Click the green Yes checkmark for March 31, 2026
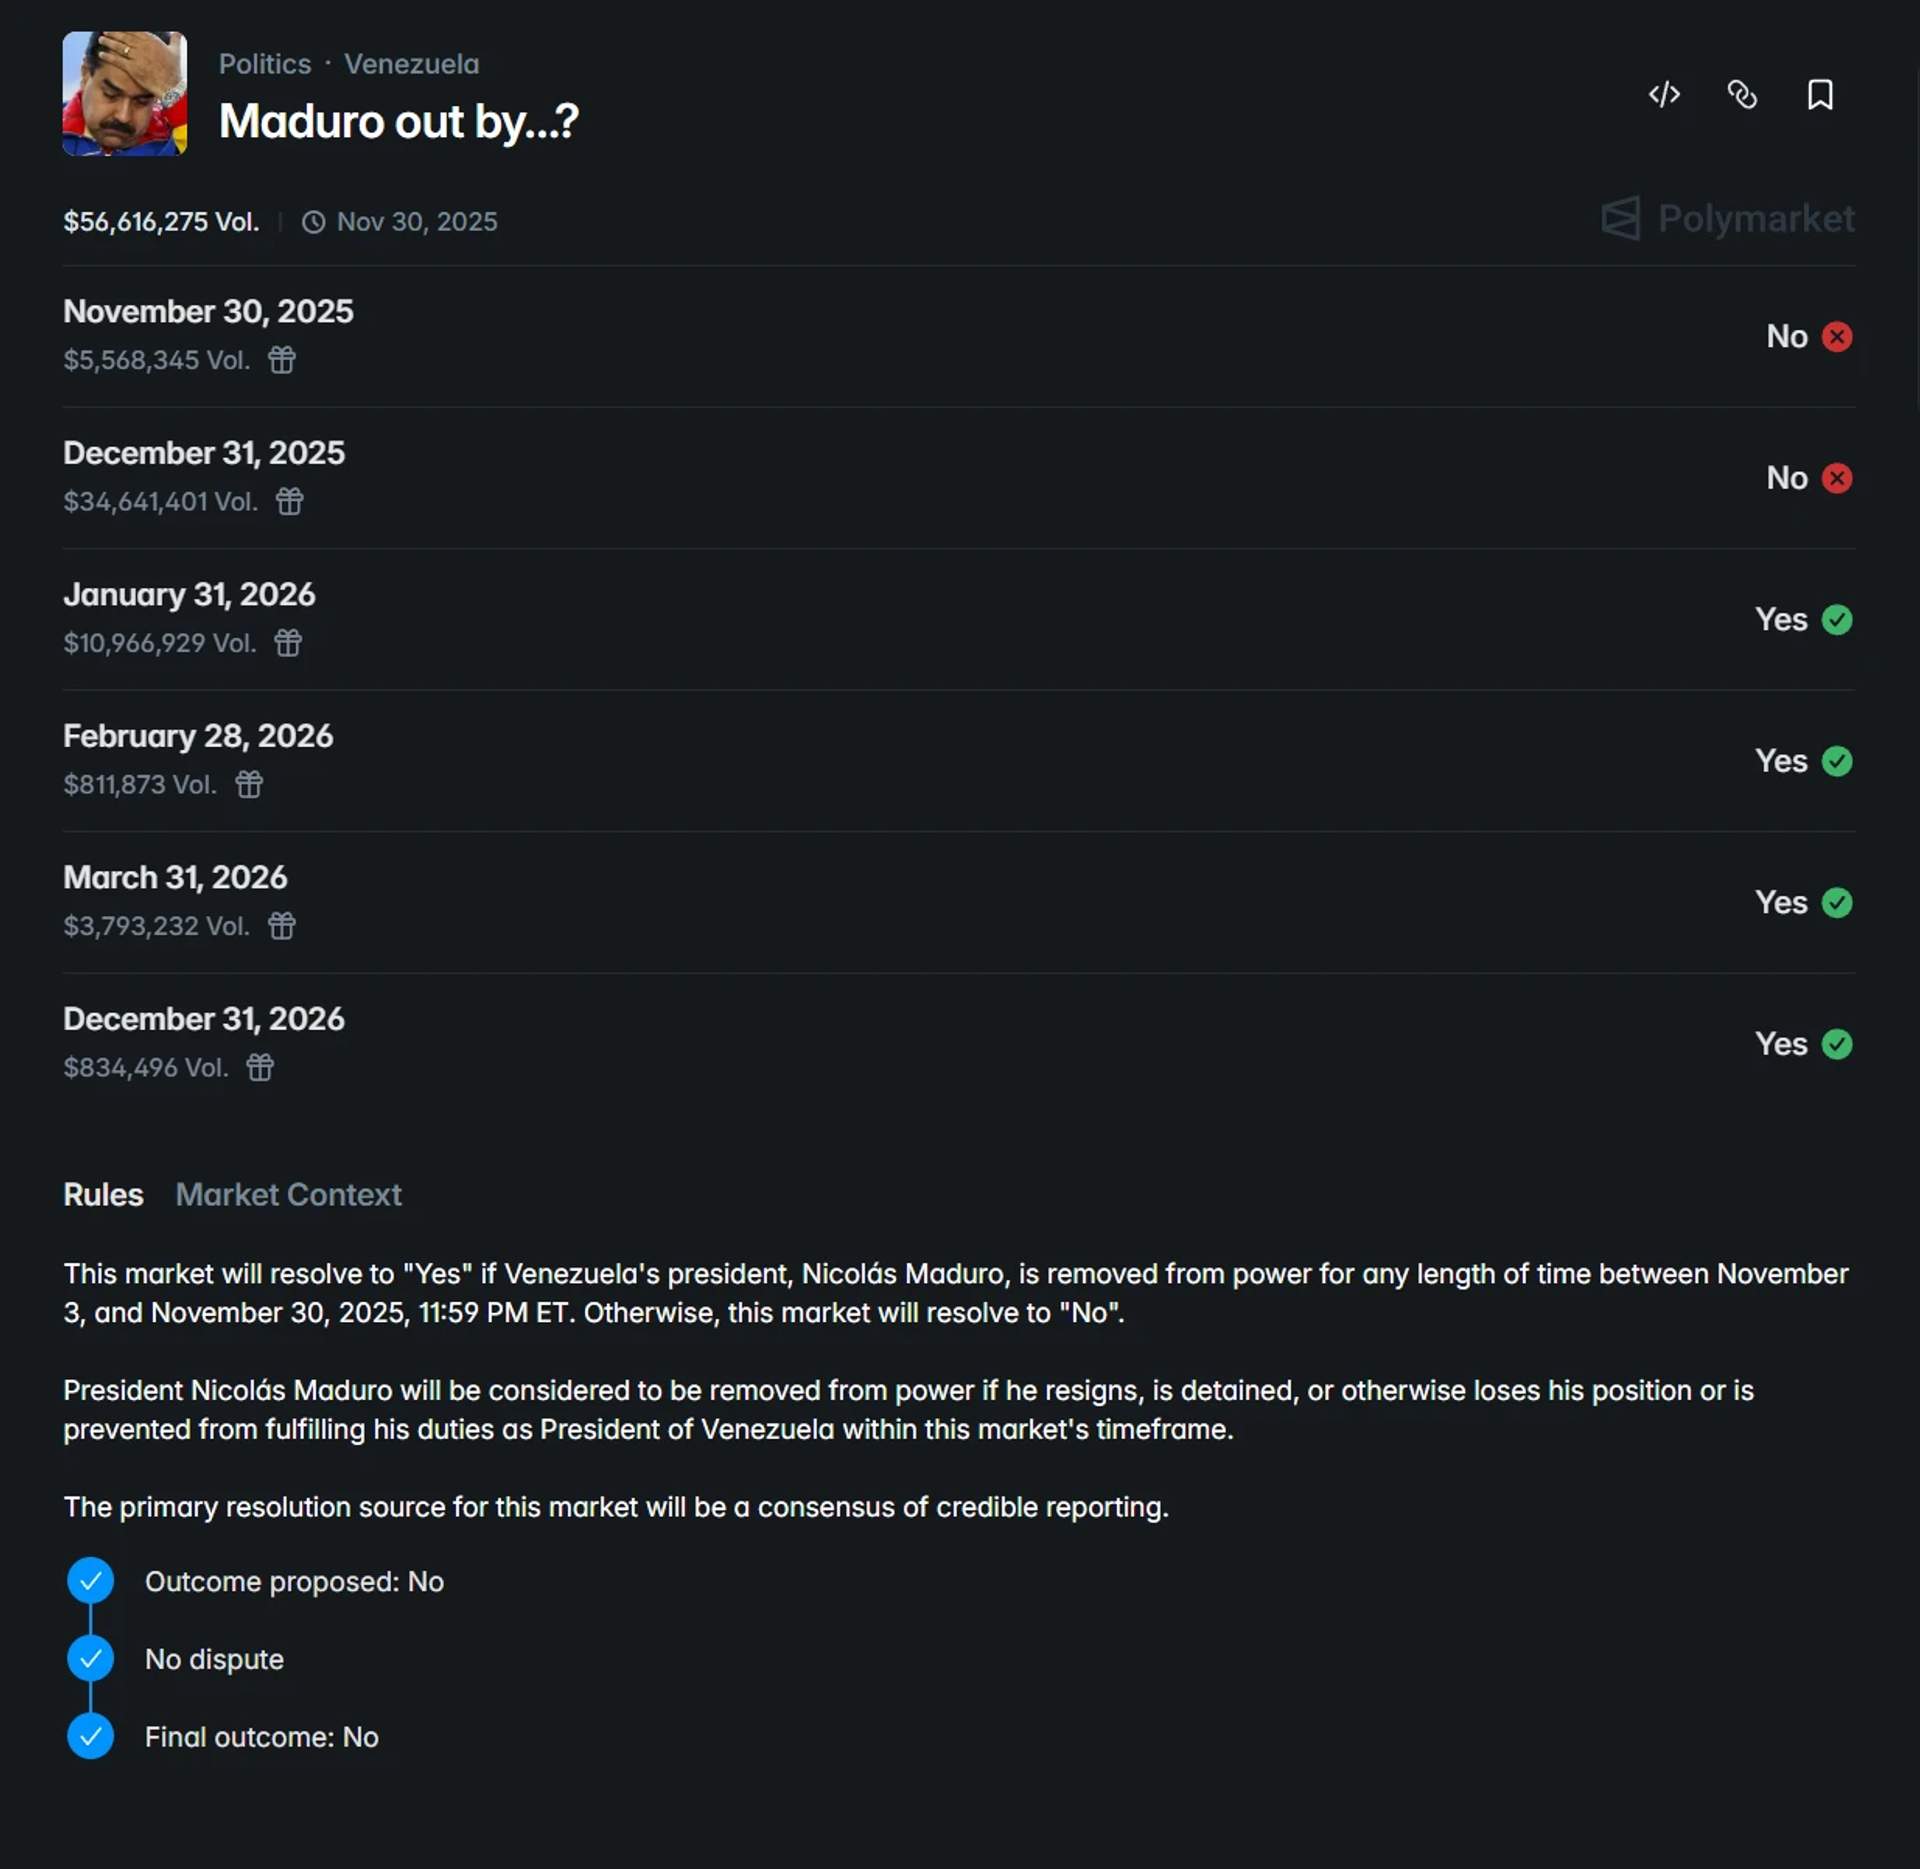Viewport: 1920px width, 1869px height. 1837,903
